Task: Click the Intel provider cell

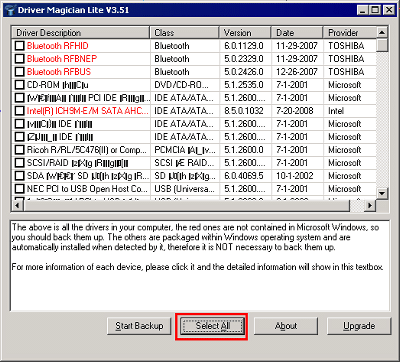Action: click(336, 111)
